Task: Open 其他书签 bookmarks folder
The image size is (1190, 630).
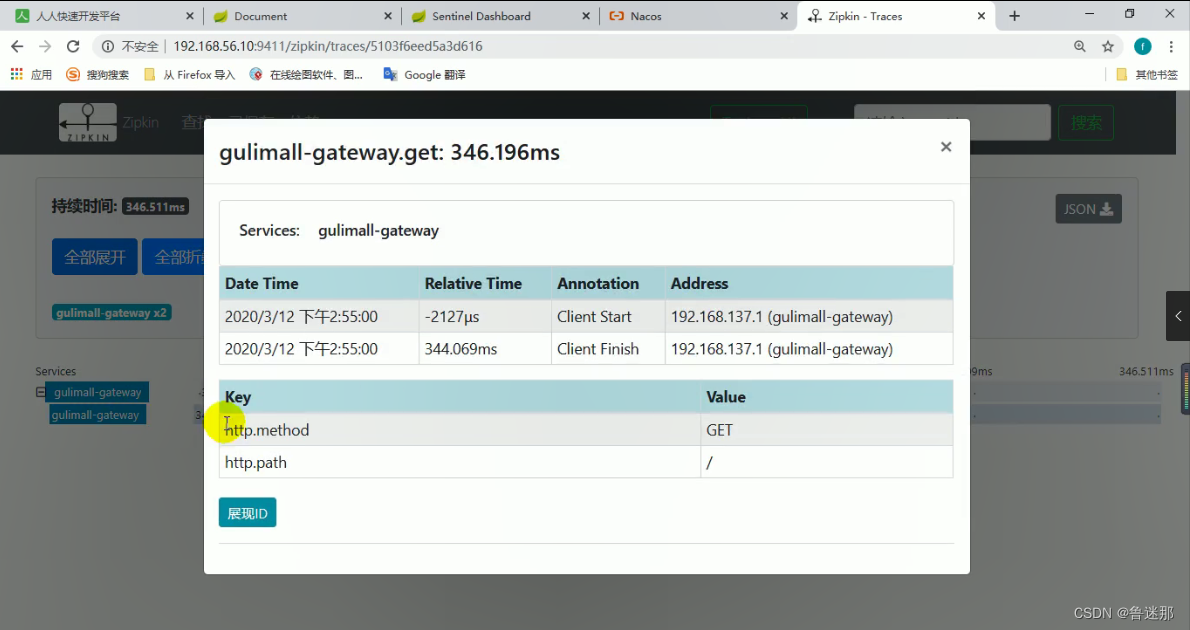Action: tap(1147, 74)
